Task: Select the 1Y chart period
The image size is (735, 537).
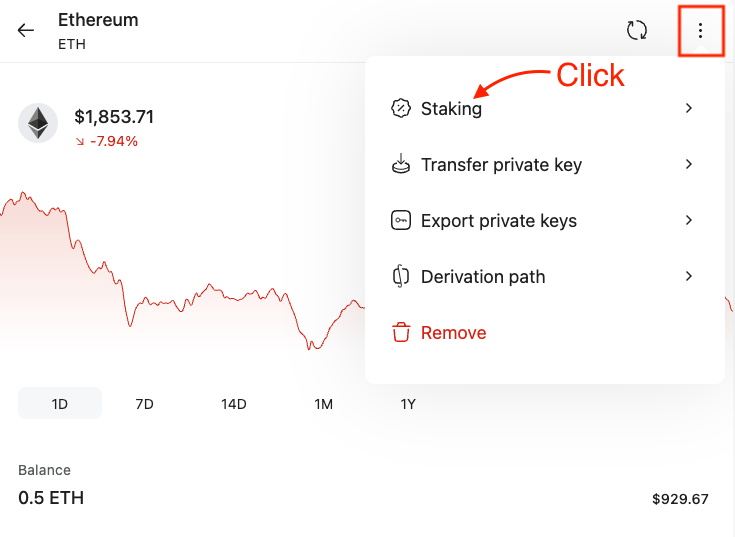Action: pos(408,404)
